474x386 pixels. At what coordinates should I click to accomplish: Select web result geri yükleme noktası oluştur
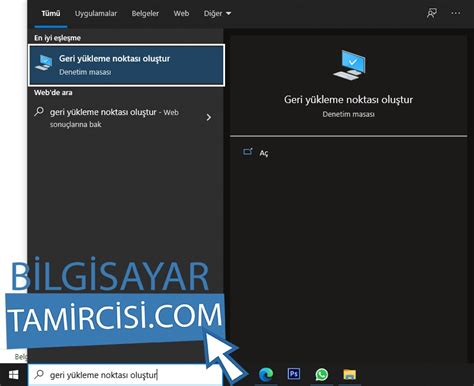114,118
